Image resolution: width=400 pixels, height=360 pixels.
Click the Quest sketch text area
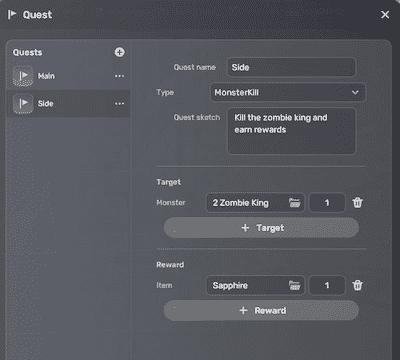[x=292, y=131]
